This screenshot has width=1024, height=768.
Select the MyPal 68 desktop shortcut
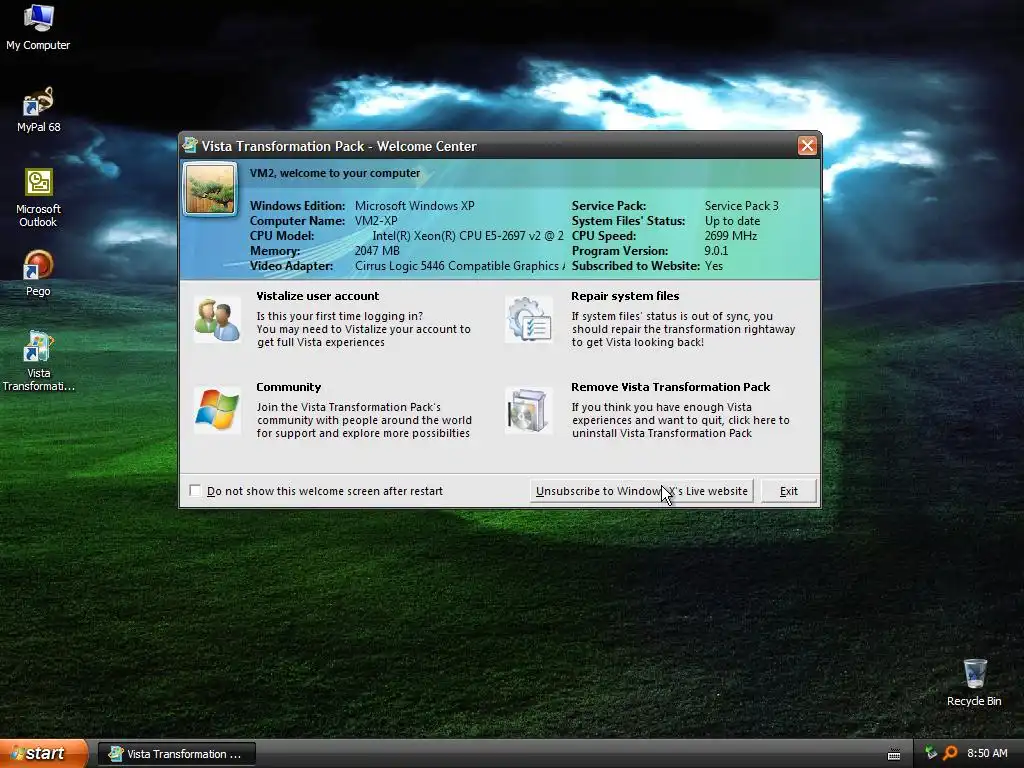pyautogui.click(x=38, y=110)
